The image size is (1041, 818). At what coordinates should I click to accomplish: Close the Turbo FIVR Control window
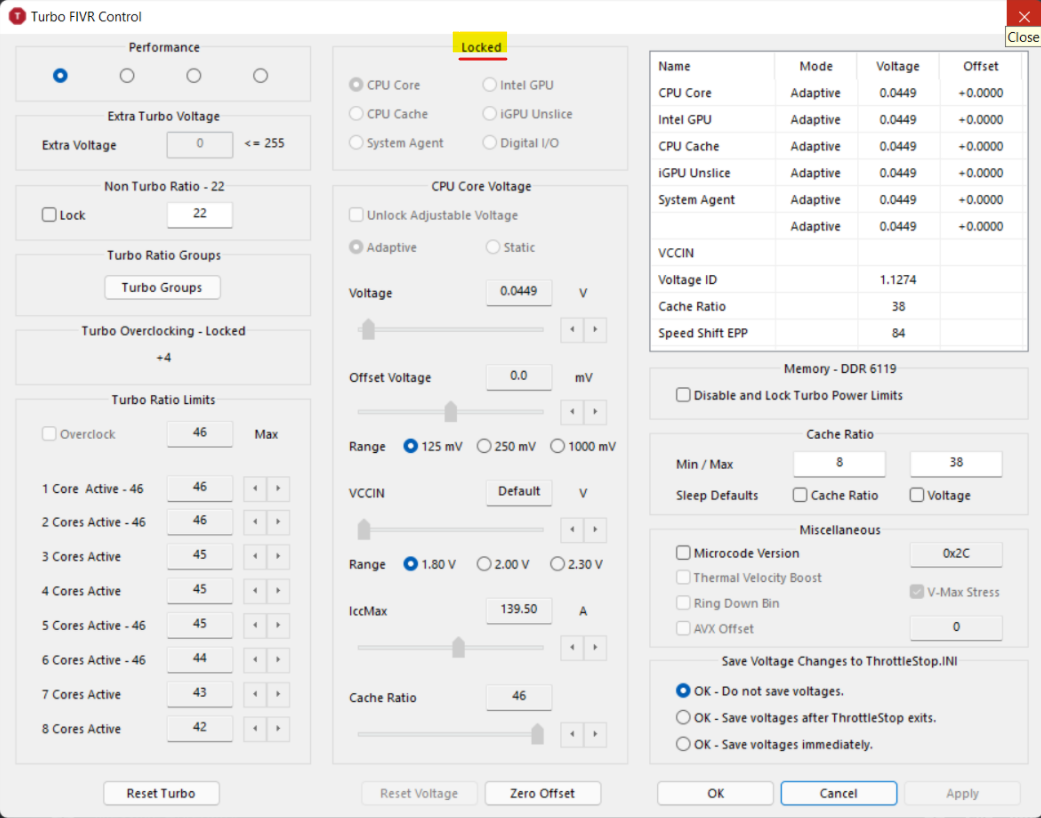click(1024, 16)
